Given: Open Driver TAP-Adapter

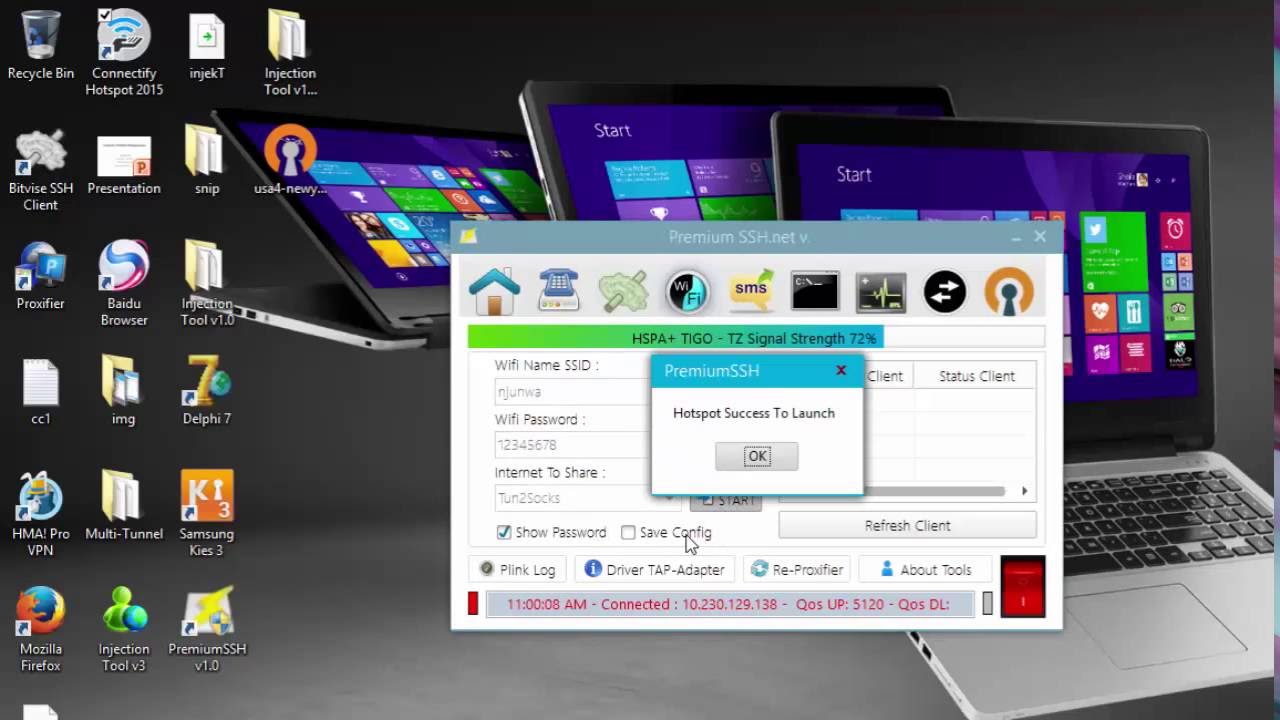Looking at the screenshot, I should click(655, 569).
